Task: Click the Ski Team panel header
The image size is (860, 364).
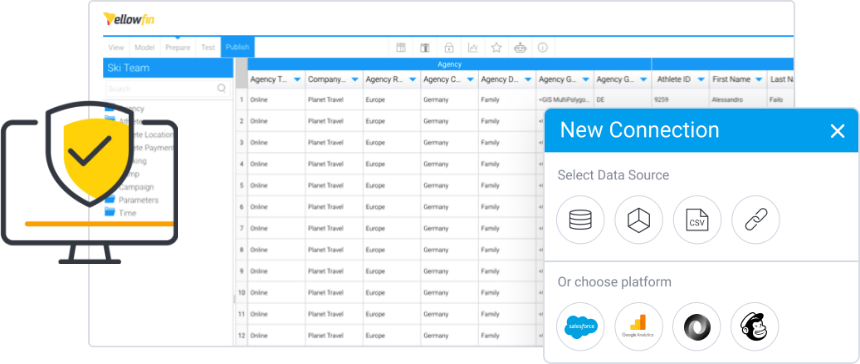Action: pyautogui.click(x=168, y=68)
